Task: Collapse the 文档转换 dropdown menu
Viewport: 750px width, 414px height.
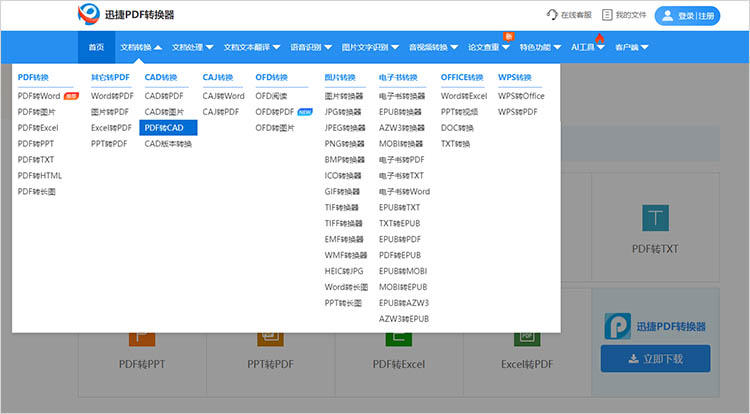Action: (141, 47)
